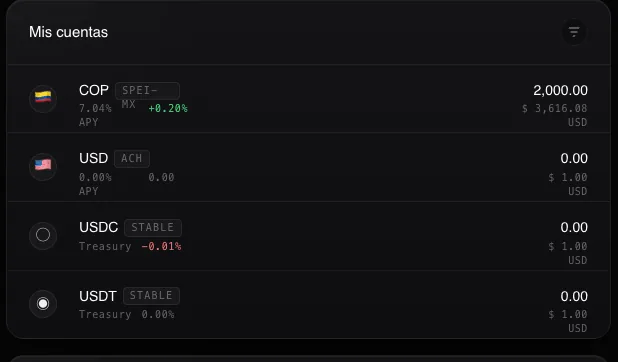The width and height of the screenshot is (618, 362).
Task: Click the STABLE badge on USDC
Action: pyautogui.click(x=153, y=228)
